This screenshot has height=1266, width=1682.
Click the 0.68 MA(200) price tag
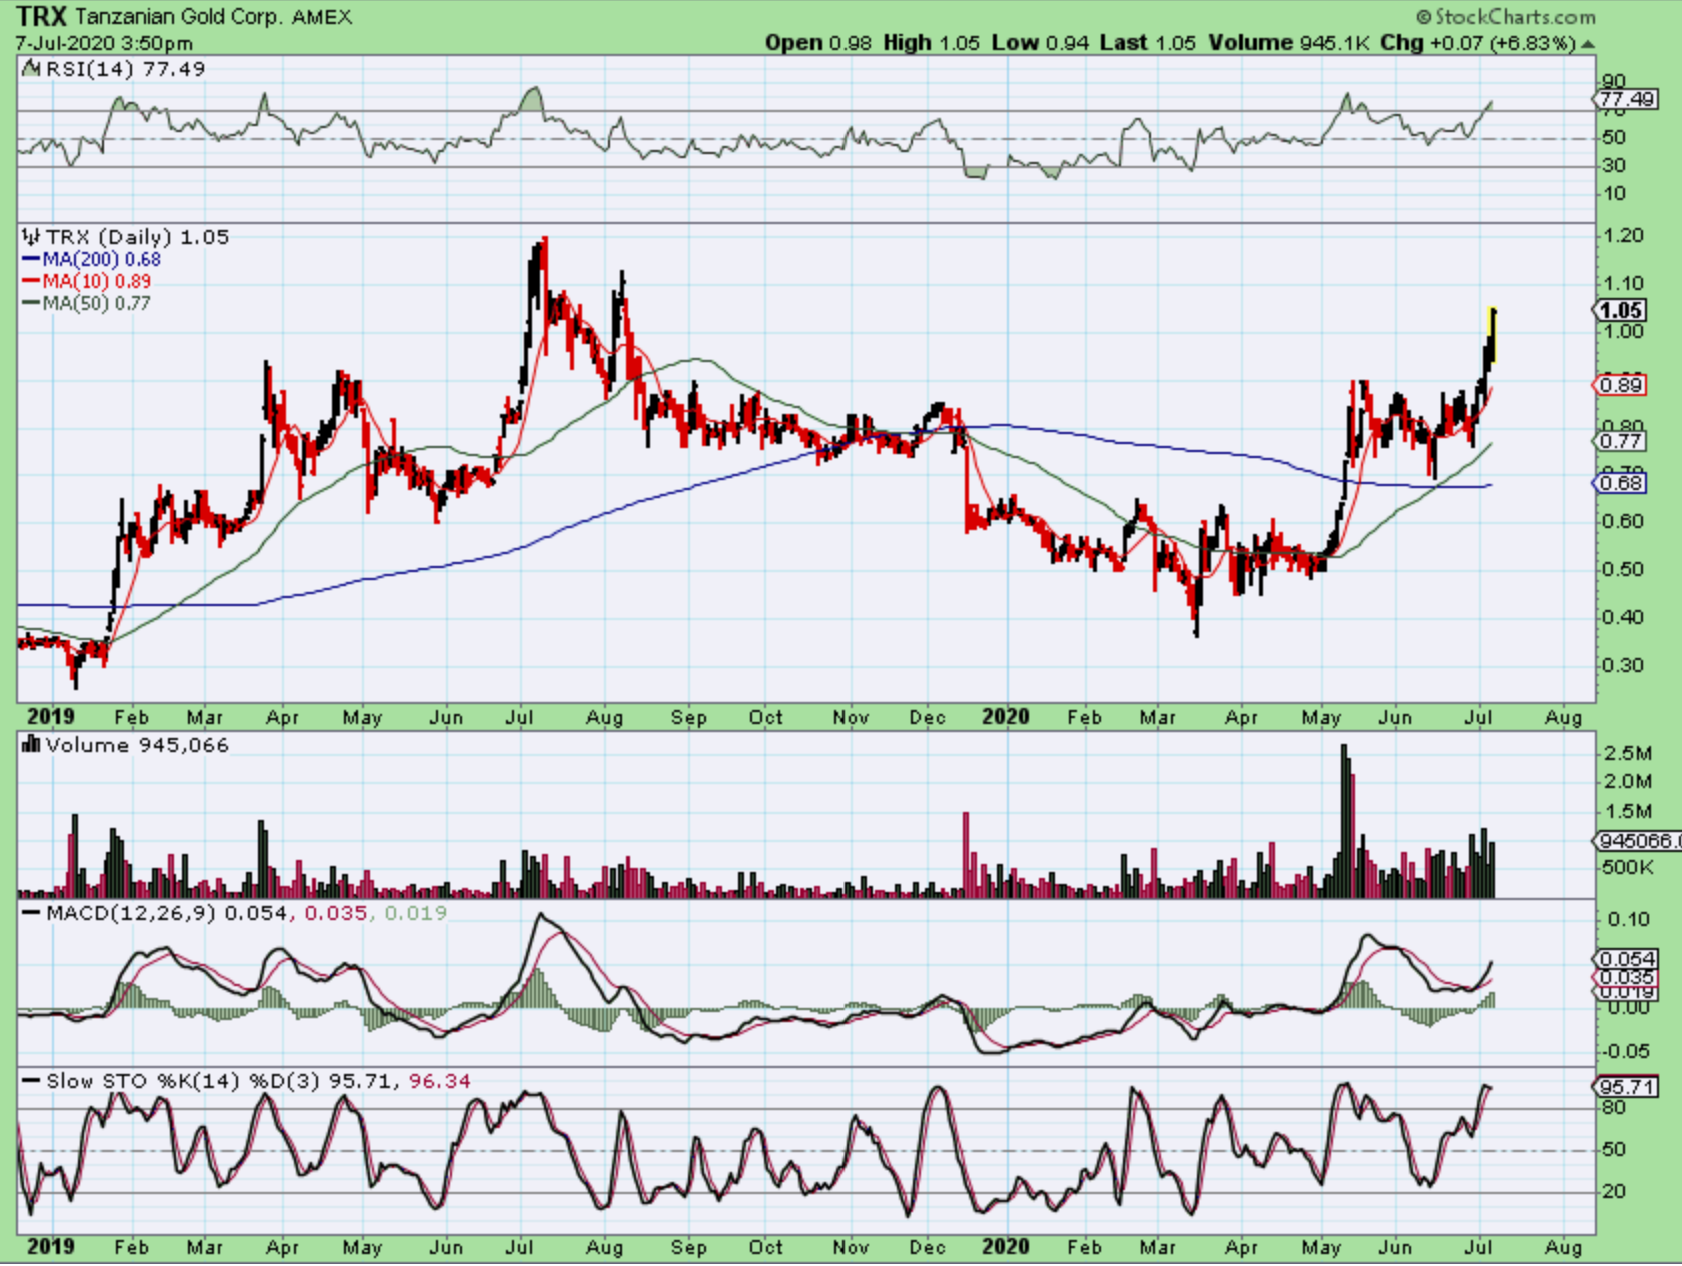click(x=1620, y=483)
